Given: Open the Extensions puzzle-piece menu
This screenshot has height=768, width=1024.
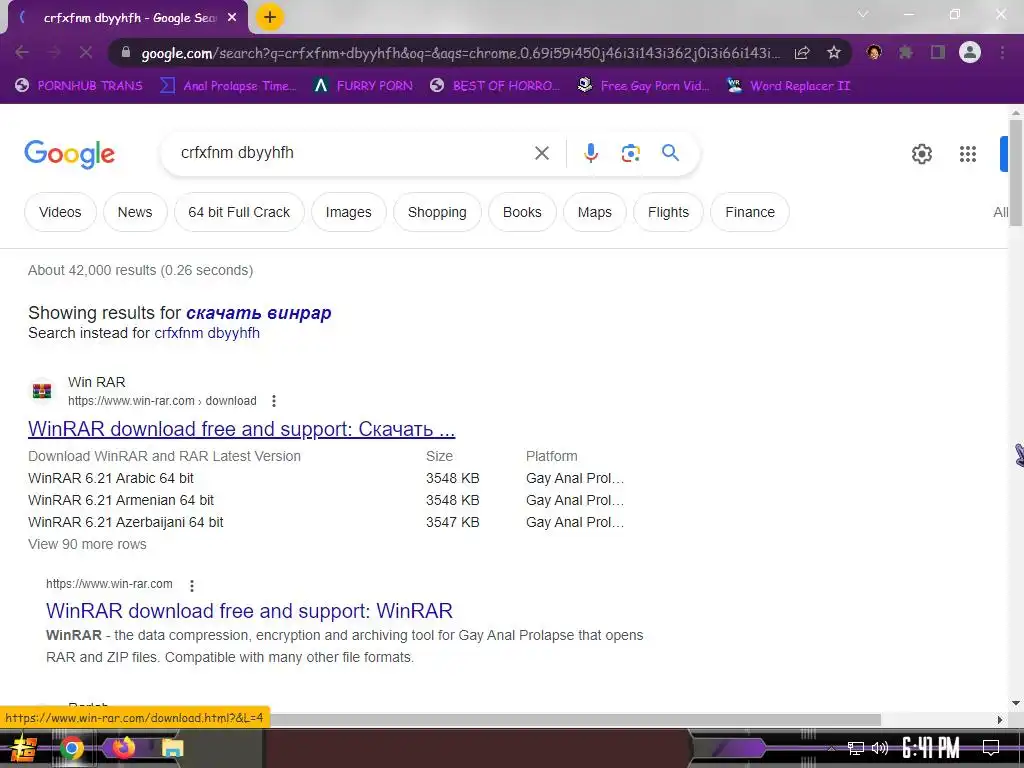Looking at the screenshot, I should pos(905,52).
